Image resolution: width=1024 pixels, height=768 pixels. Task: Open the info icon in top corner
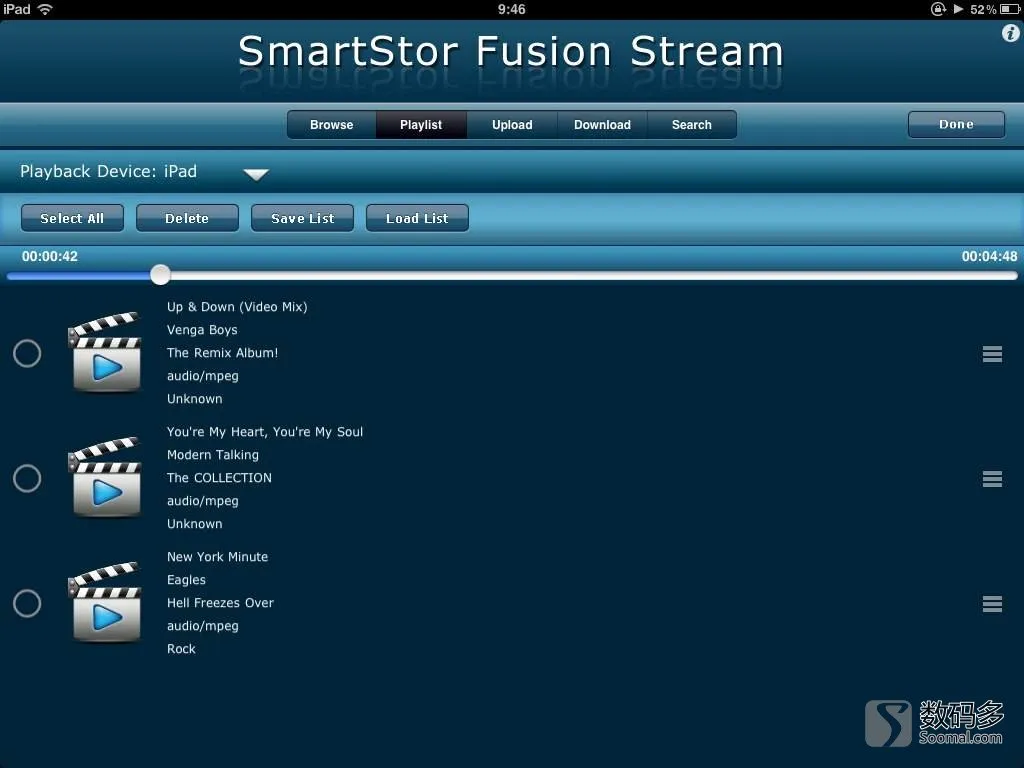pyautogui.click(x=1010, y=33)
